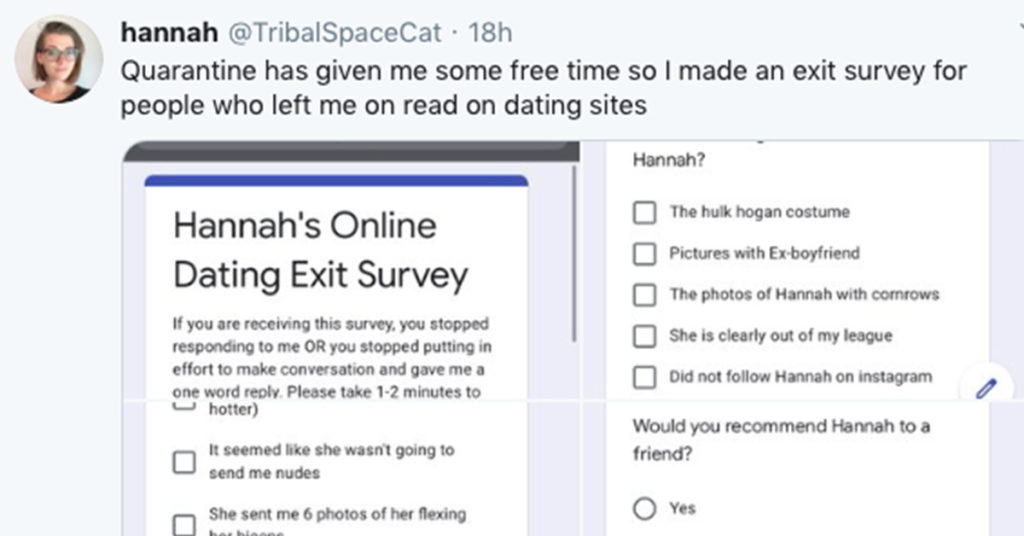This screenshot has width=1024, height=536.
Task: Open the tweet options chevron at top right
Action: tap(1020, 27)
